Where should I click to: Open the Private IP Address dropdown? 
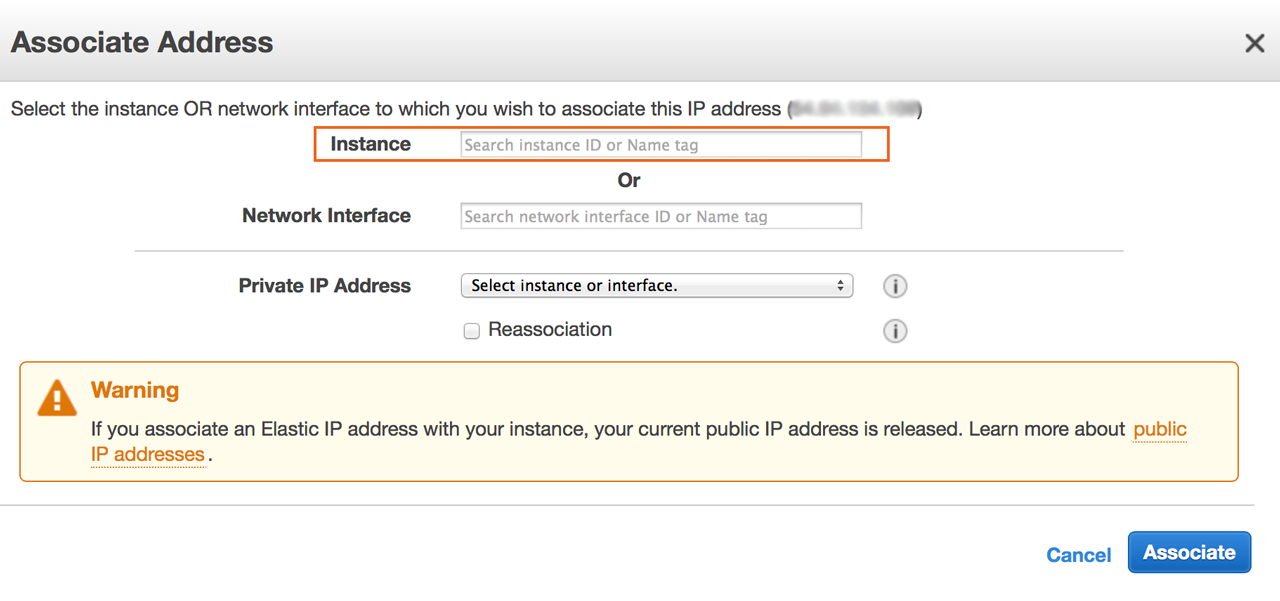656,286
